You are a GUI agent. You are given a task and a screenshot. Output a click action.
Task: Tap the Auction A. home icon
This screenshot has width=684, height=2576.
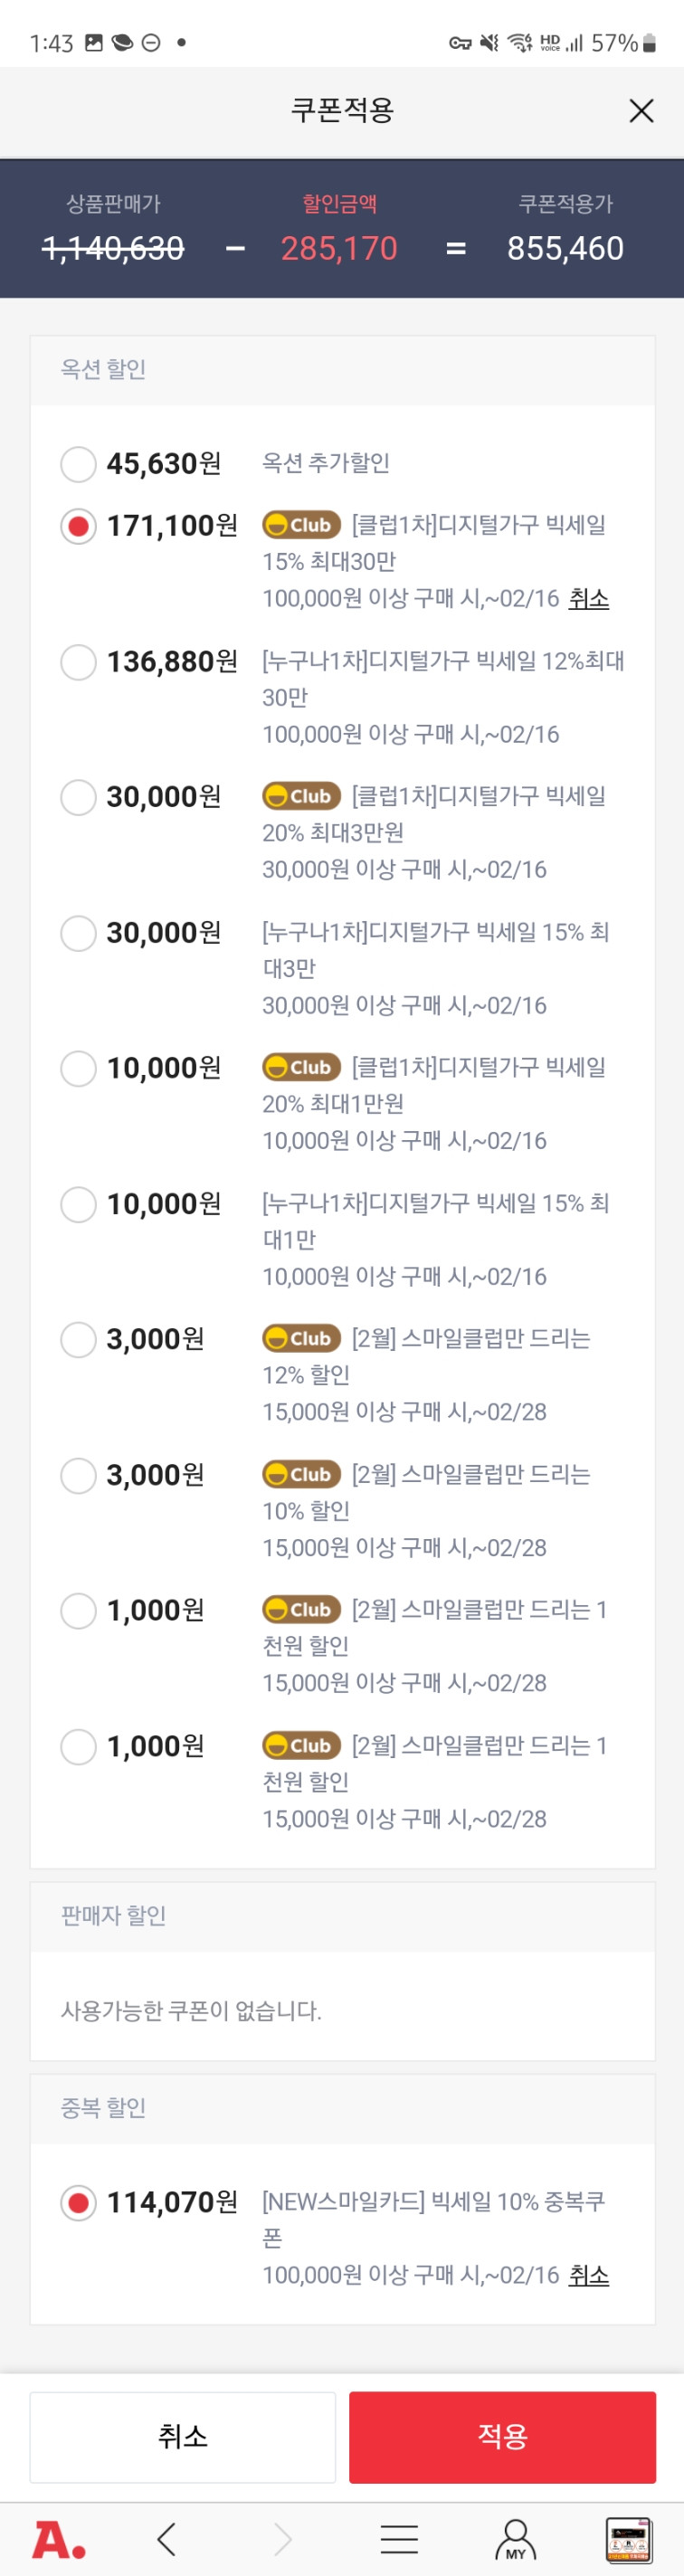click(x=58, y=2538)
